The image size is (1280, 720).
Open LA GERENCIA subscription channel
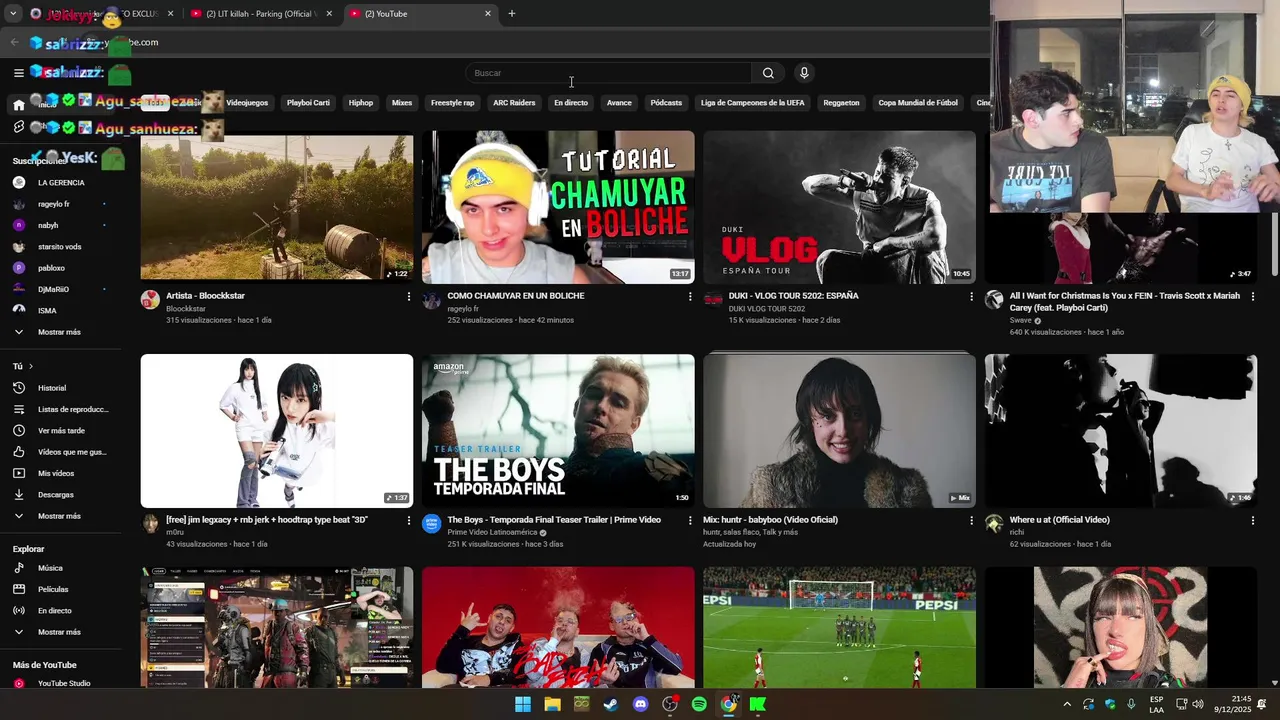60,183
